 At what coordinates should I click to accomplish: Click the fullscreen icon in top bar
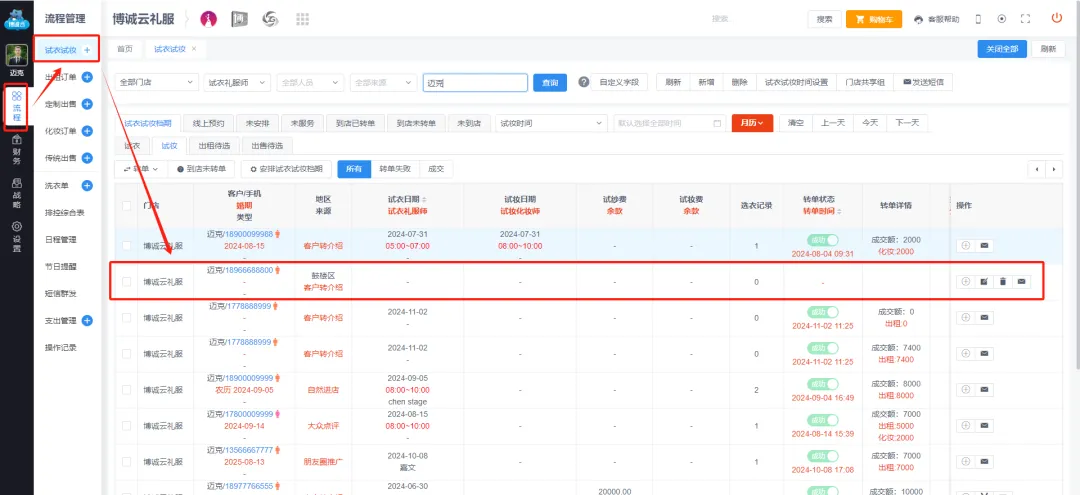click(x=1024, y=19)
